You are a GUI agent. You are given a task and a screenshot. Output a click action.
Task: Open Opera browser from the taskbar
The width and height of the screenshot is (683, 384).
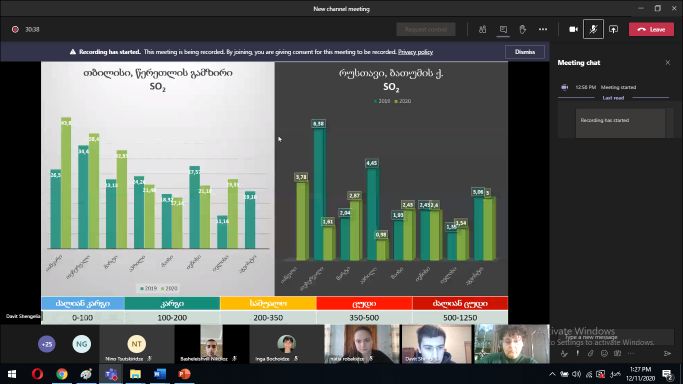point(37,374)
